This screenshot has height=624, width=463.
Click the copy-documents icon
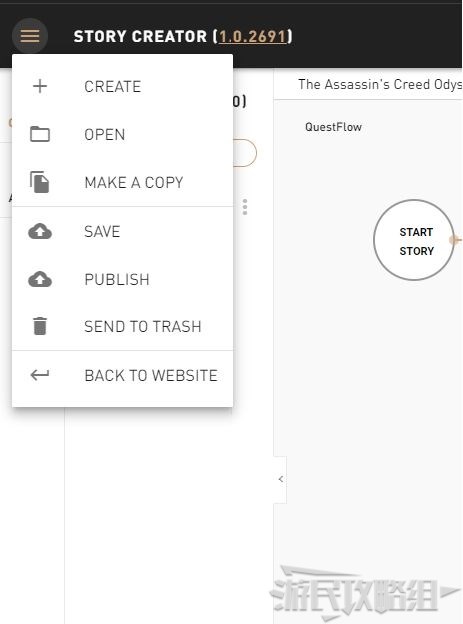click(x=40, y=182)
